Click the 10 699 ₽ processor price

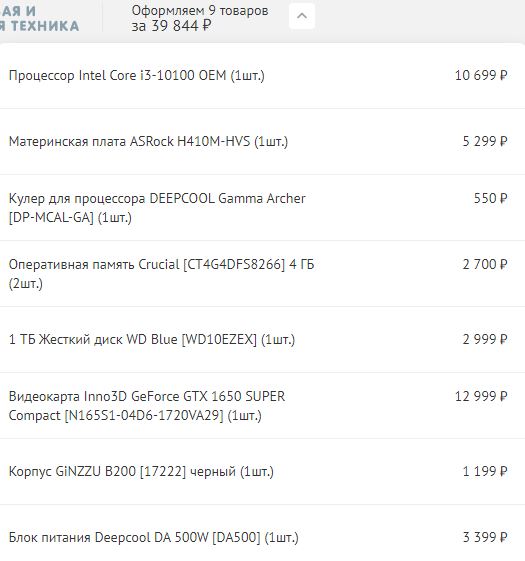click(481, 75)
